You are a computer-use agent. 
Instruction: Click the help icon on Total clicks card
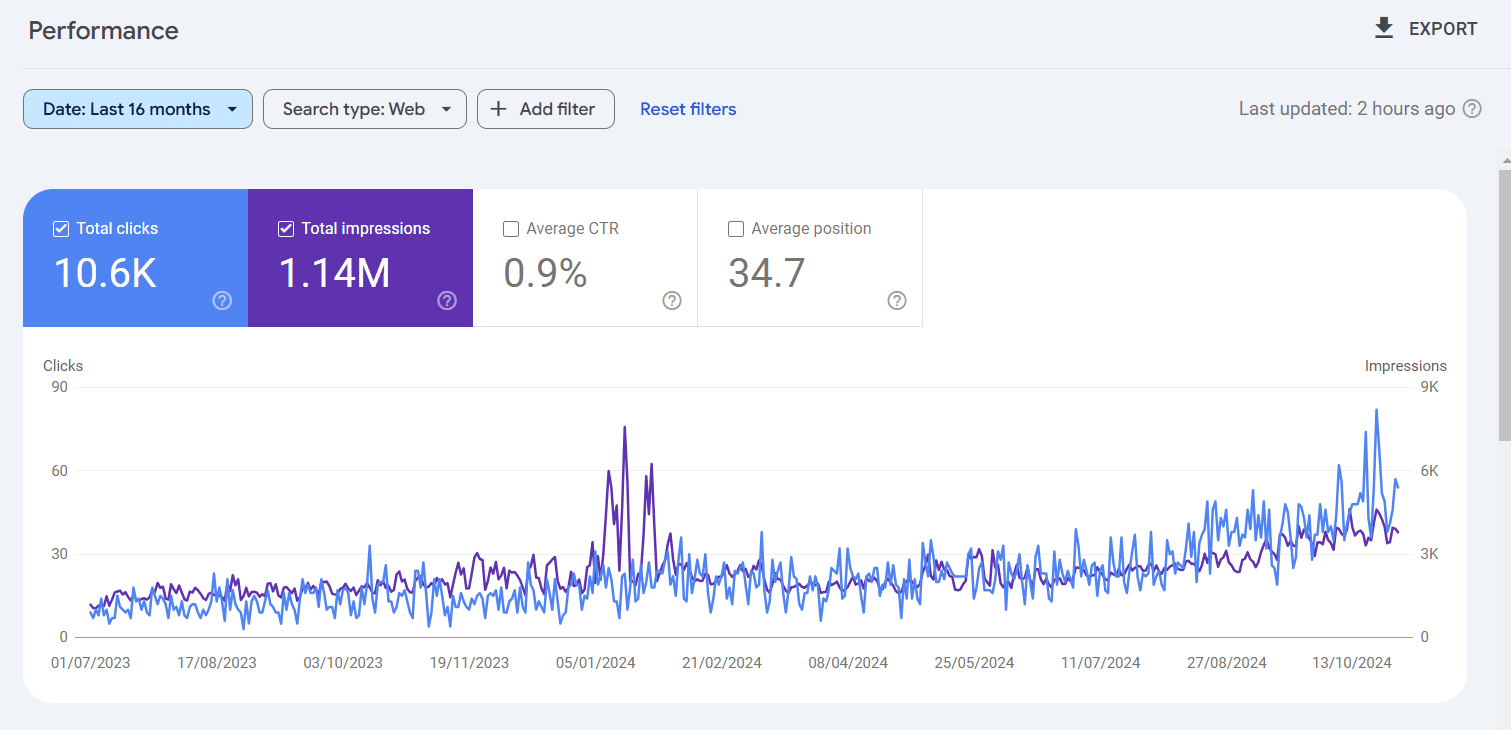222,300
